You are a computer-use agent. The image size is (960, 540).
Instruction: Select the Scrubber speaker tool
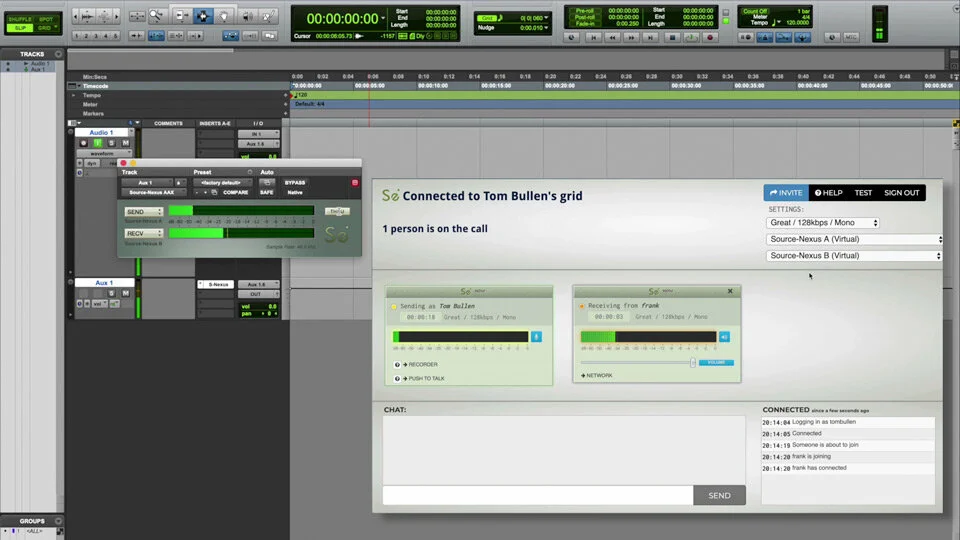tap(247, 16)
